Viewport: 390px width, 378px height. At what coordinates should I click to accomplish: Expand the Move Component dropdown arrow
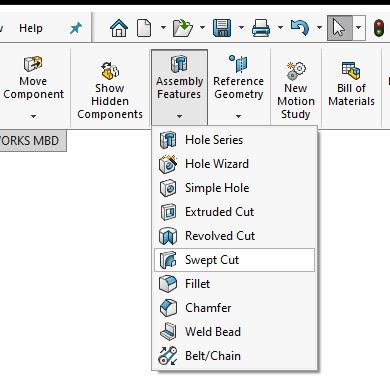[x=33, y=116]
